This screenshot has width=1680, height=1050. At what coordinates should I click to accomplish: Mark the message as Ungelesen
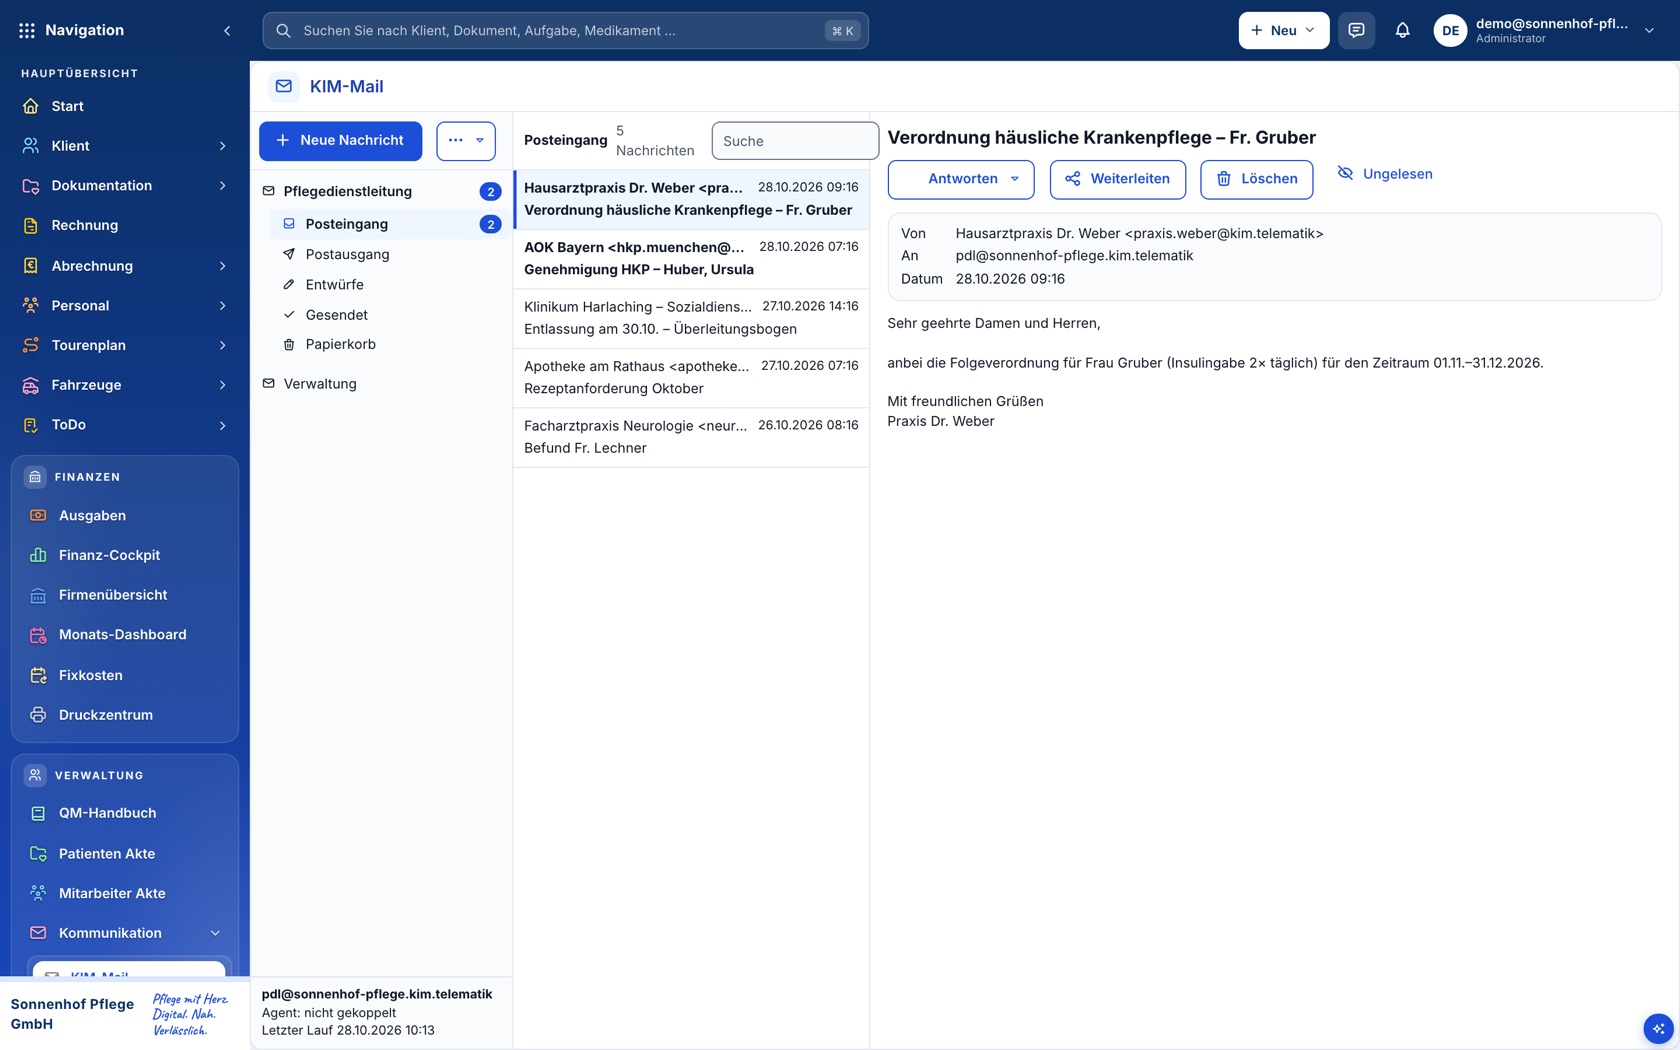click(x=1385, y=174)
